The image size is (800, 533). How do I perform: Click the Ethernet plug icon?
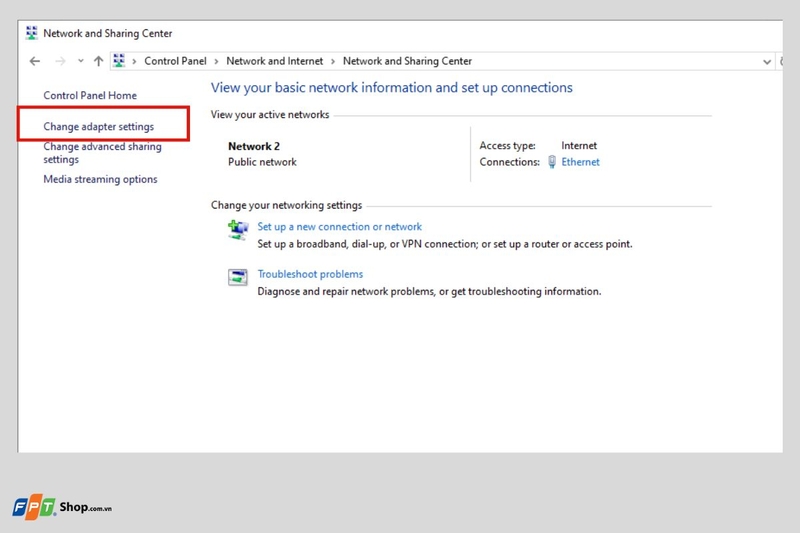coord(552,162)
